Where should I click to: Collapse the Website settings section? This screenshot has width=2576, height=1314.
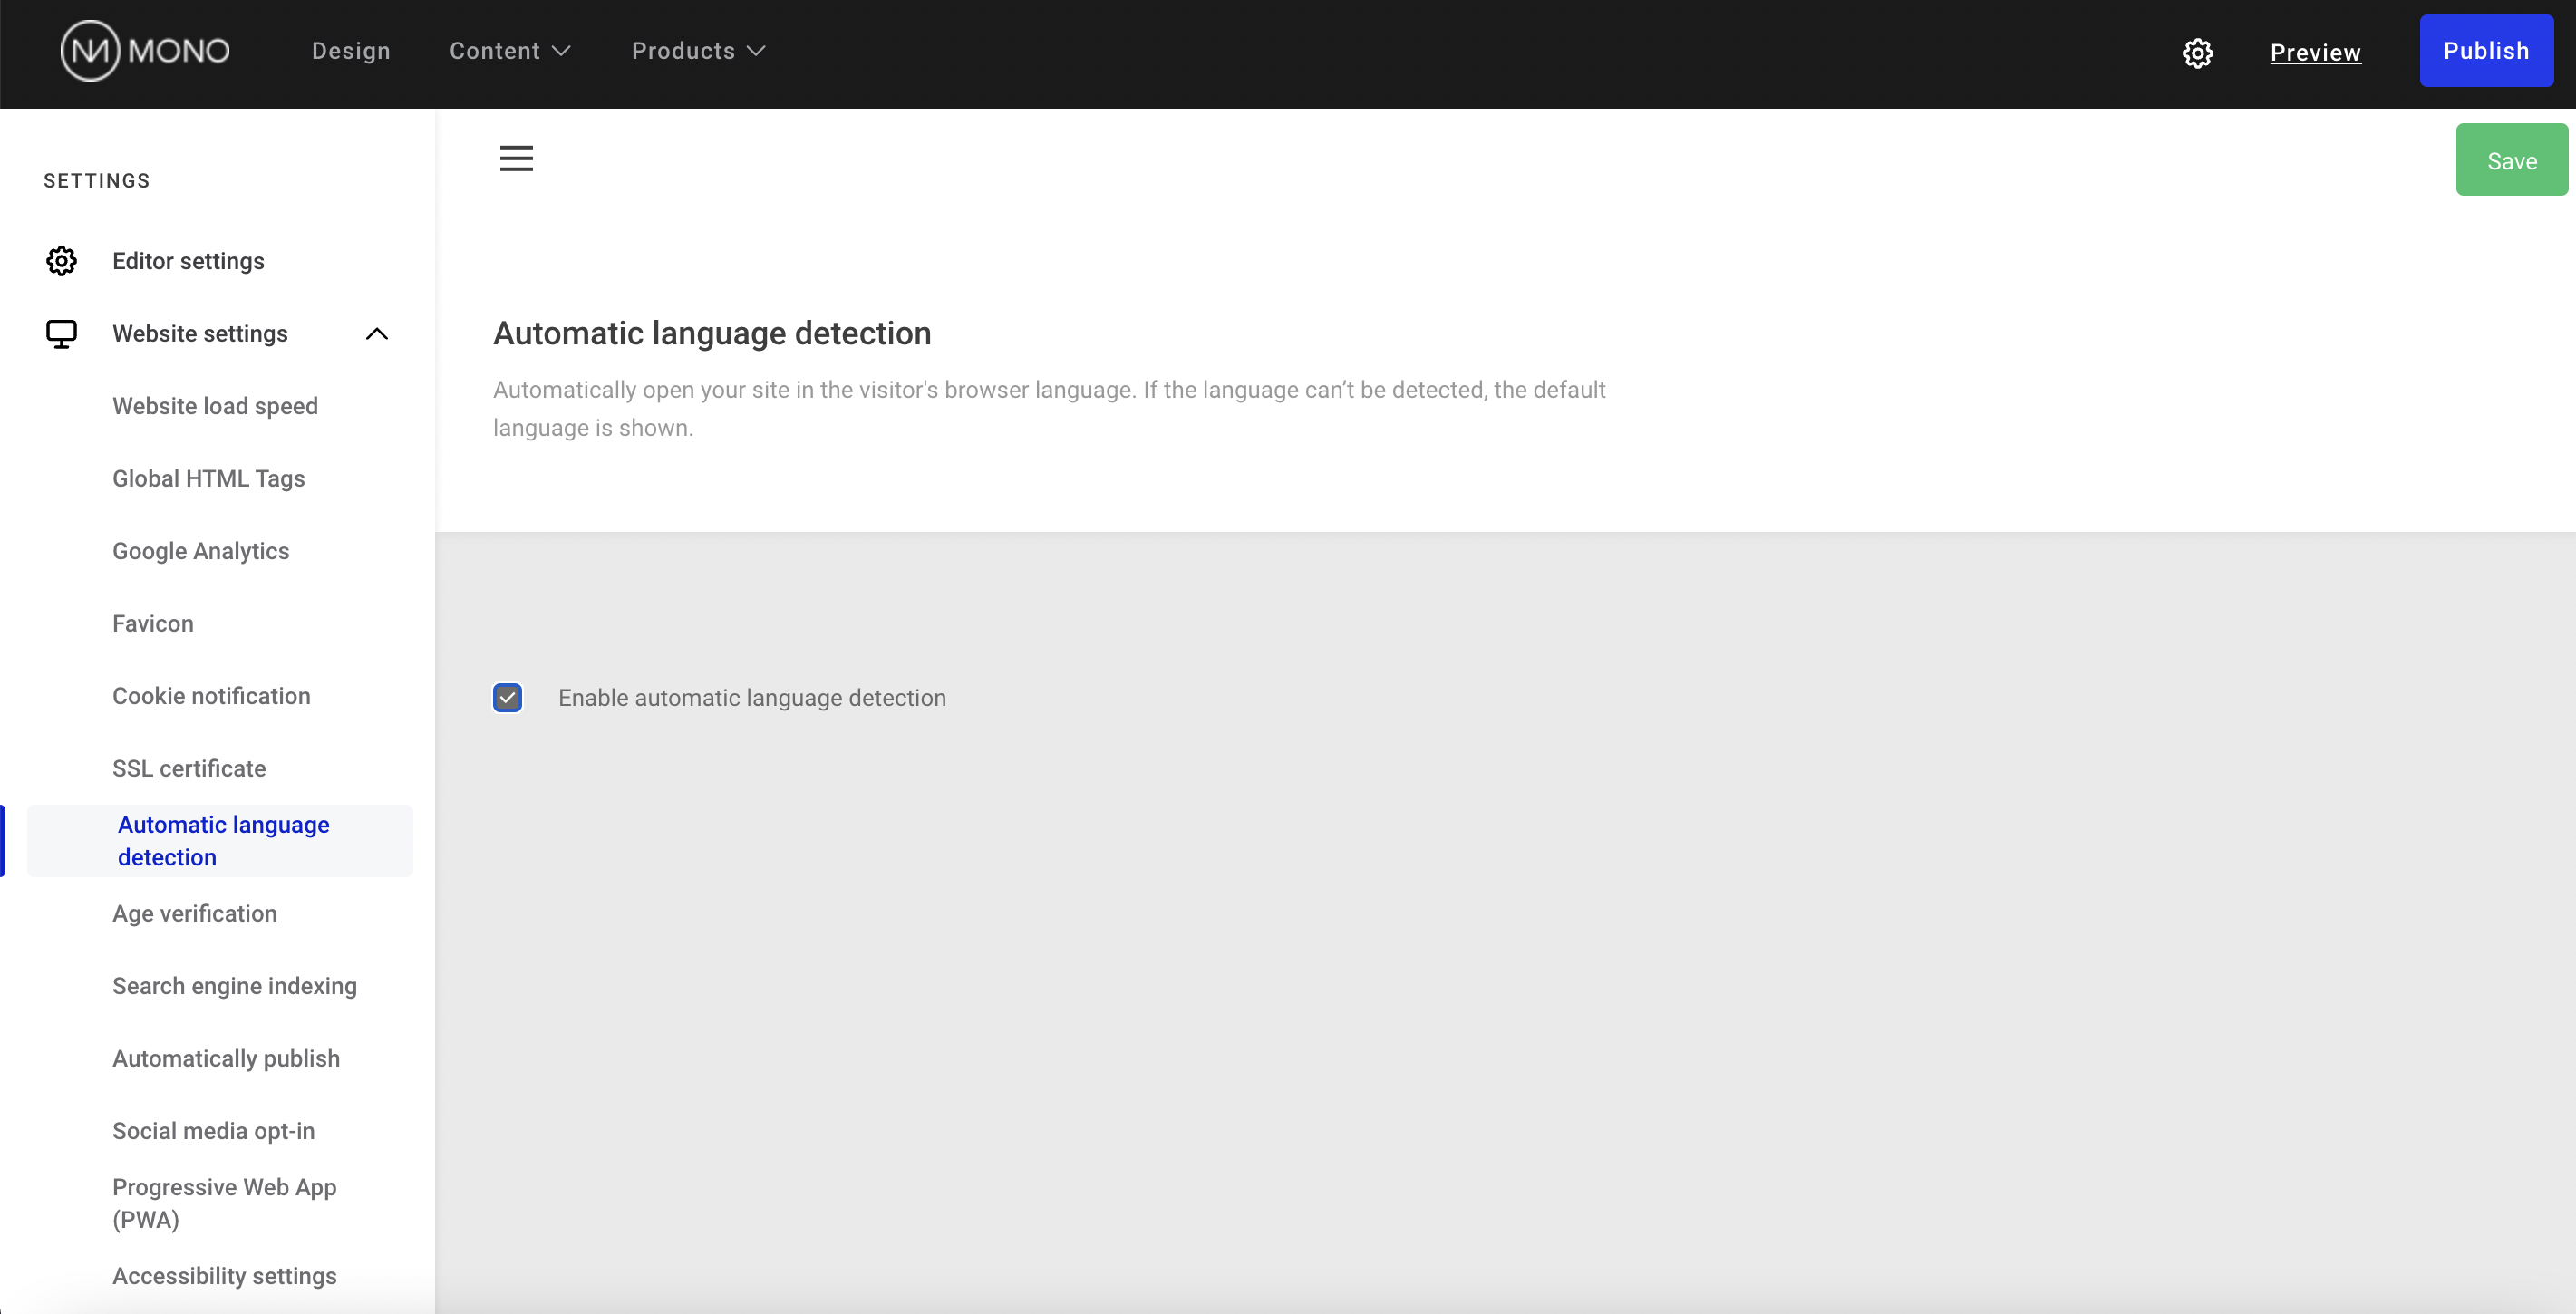[x=377, y=334]
